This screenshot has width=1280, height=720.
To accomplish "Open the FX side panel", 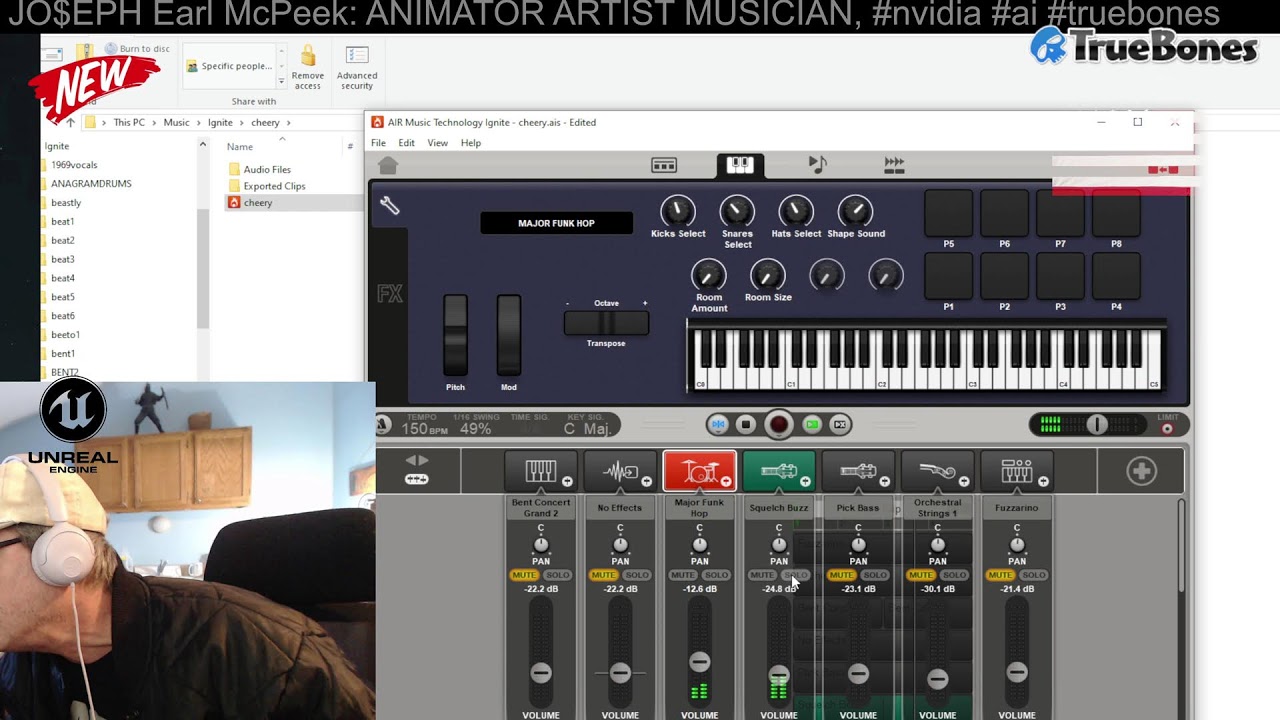I will [x=389, y=294].
